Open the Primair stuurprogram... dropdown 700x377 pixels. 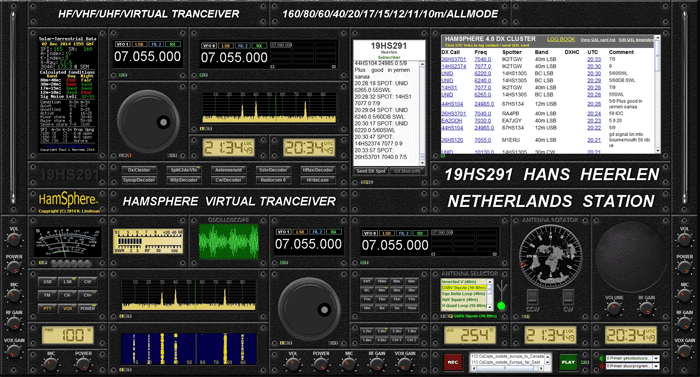coord(633,366)
